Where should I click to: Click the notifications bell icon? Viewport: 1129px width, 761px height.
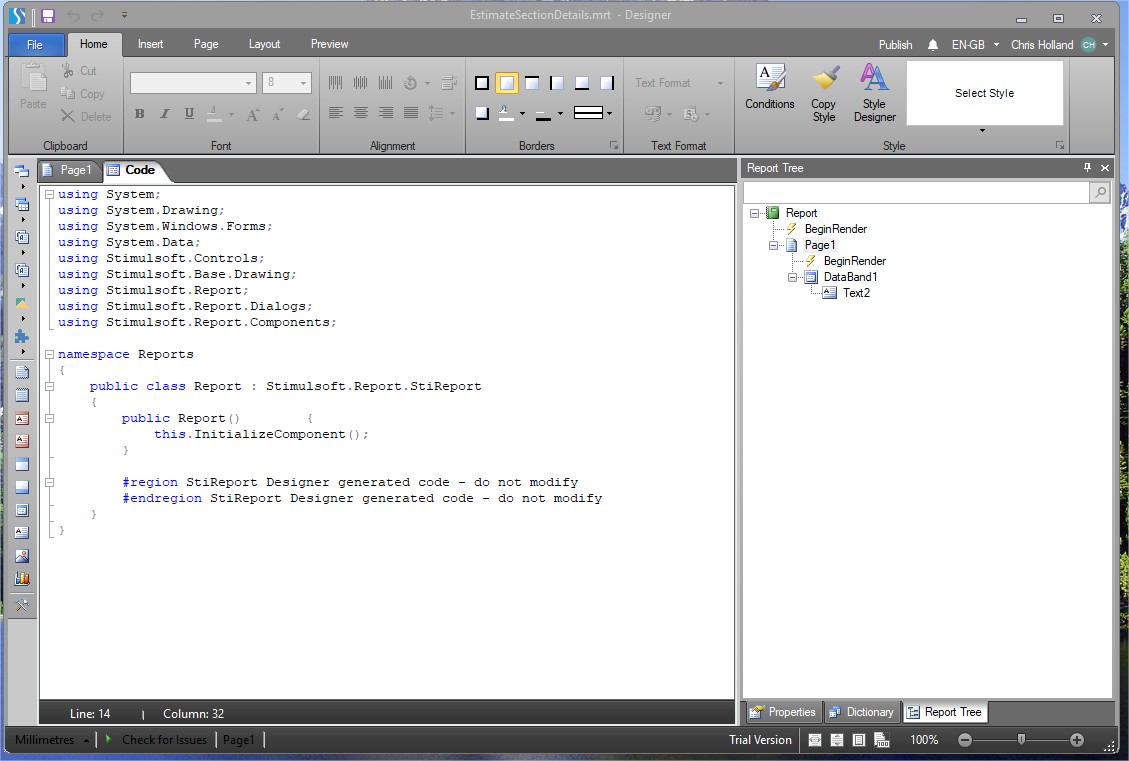(x=932, y=45)
